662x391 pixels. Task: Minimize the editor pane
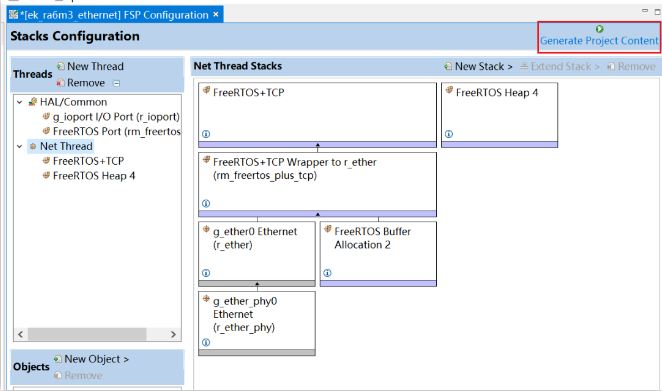tap(645, 11)
